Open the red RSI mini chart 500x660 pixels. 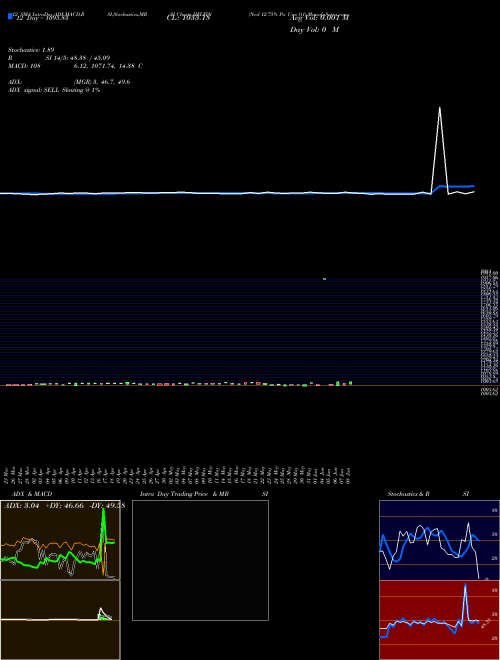439,620
